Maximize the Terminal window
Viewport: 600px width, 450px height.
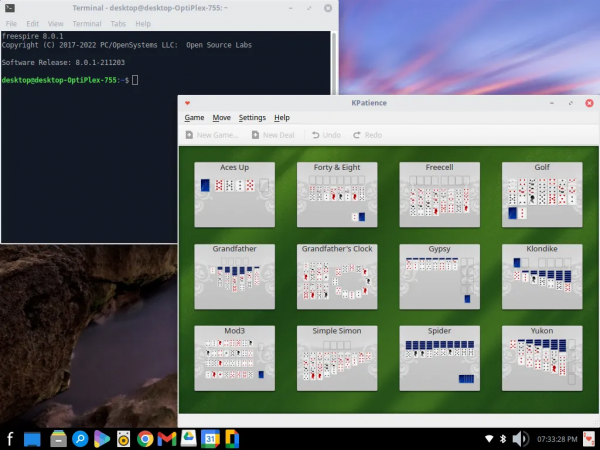point(309,8)
